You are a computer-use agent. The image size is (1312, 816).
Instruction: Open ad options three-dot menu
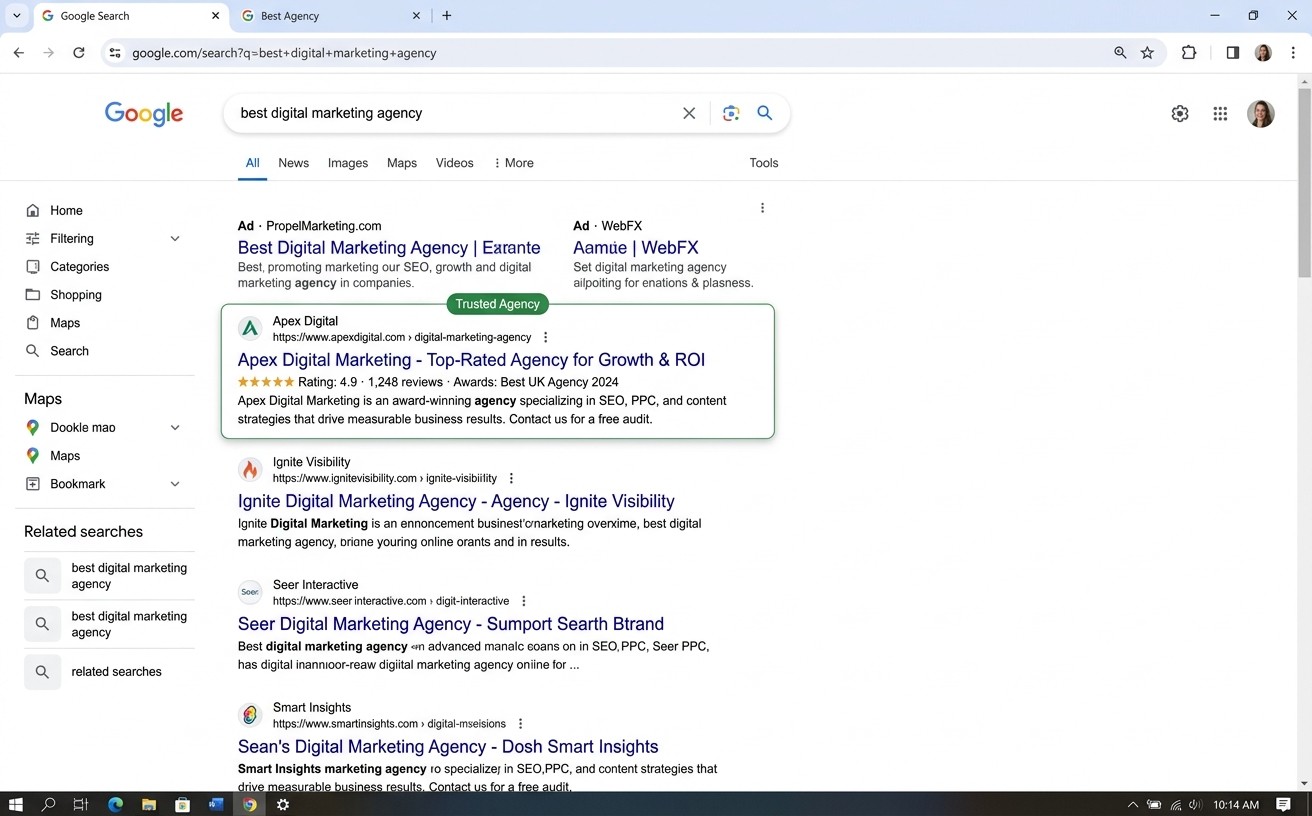tap(762, 208)
